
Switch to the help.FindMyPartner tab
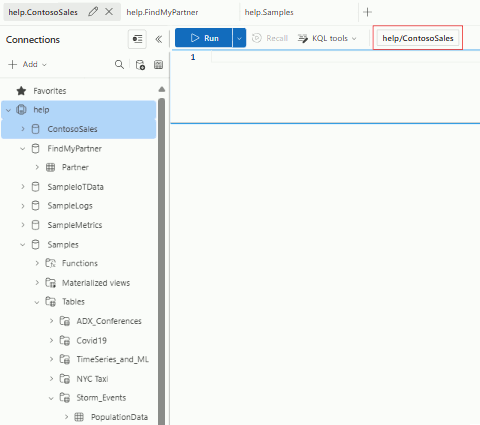point(162,12)
